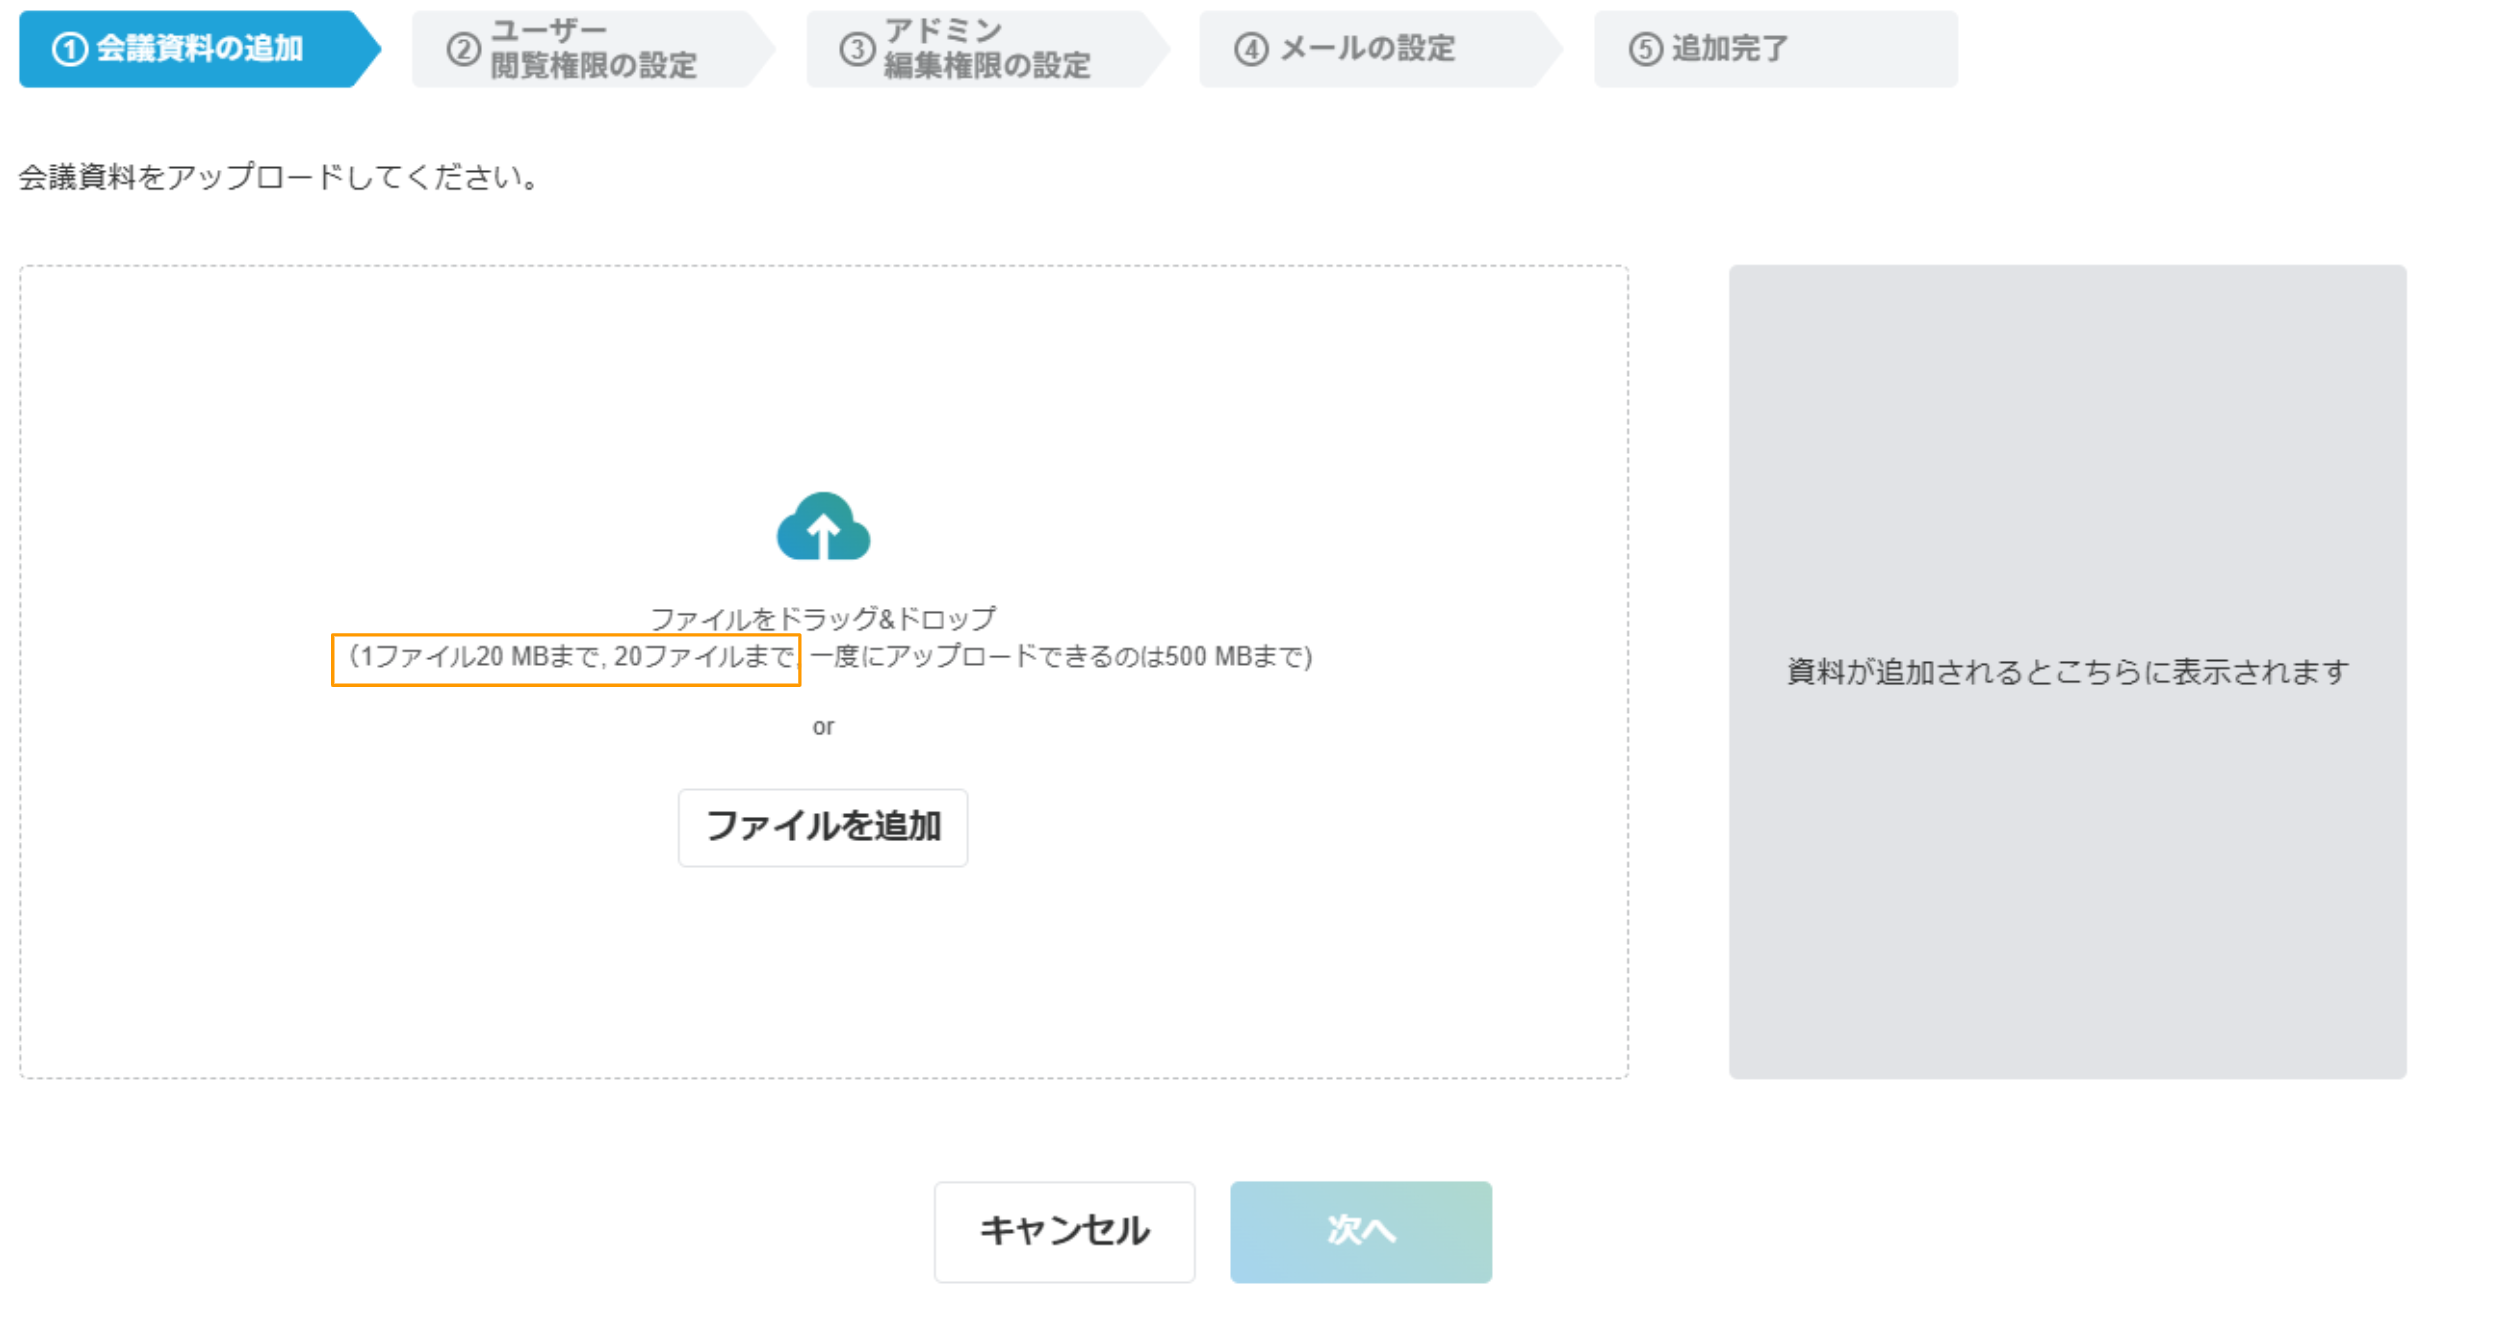The image size is (2516, 1337).
Task: Proceed with the 次へ button
Action: point(1360,1231)
